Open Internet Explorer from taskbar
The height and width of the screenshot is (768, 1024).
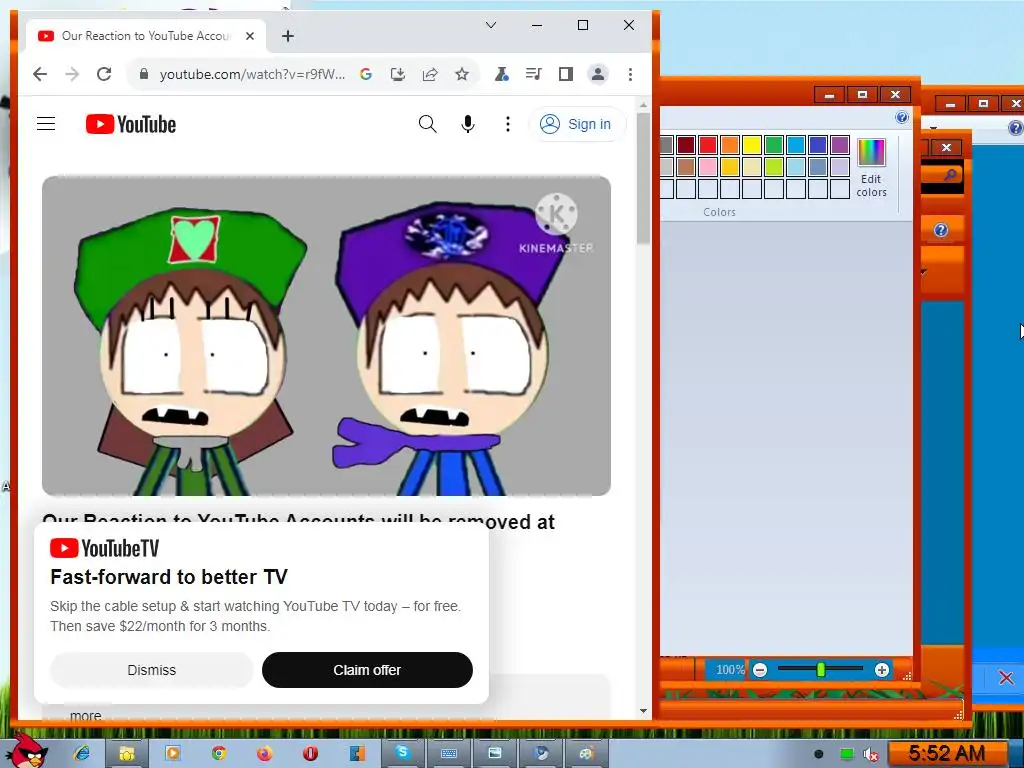[82, 754]
